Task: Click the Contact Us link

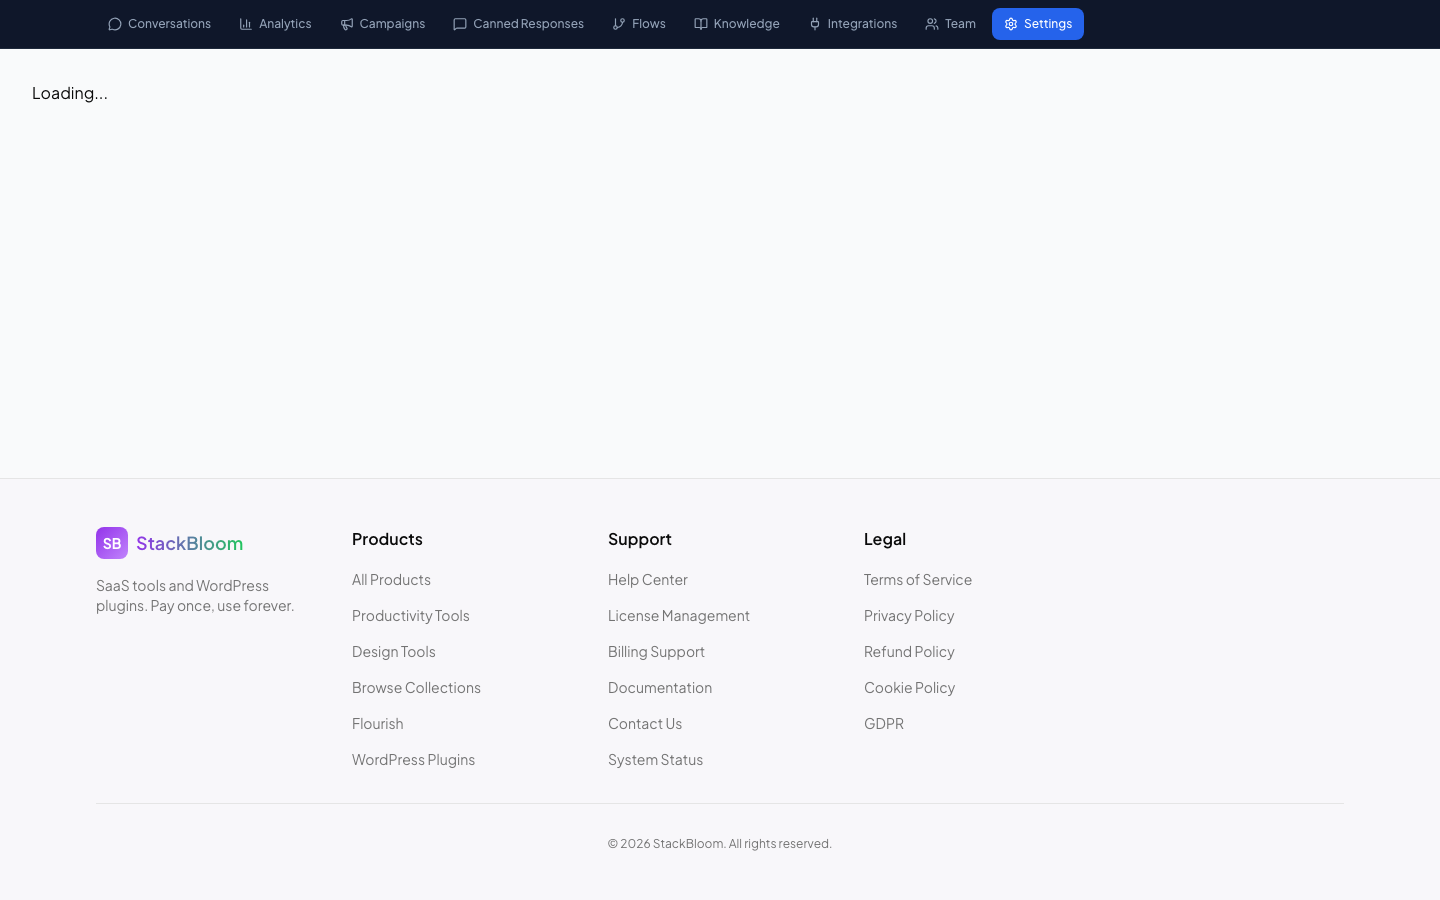Action: (x=645, y=723)
